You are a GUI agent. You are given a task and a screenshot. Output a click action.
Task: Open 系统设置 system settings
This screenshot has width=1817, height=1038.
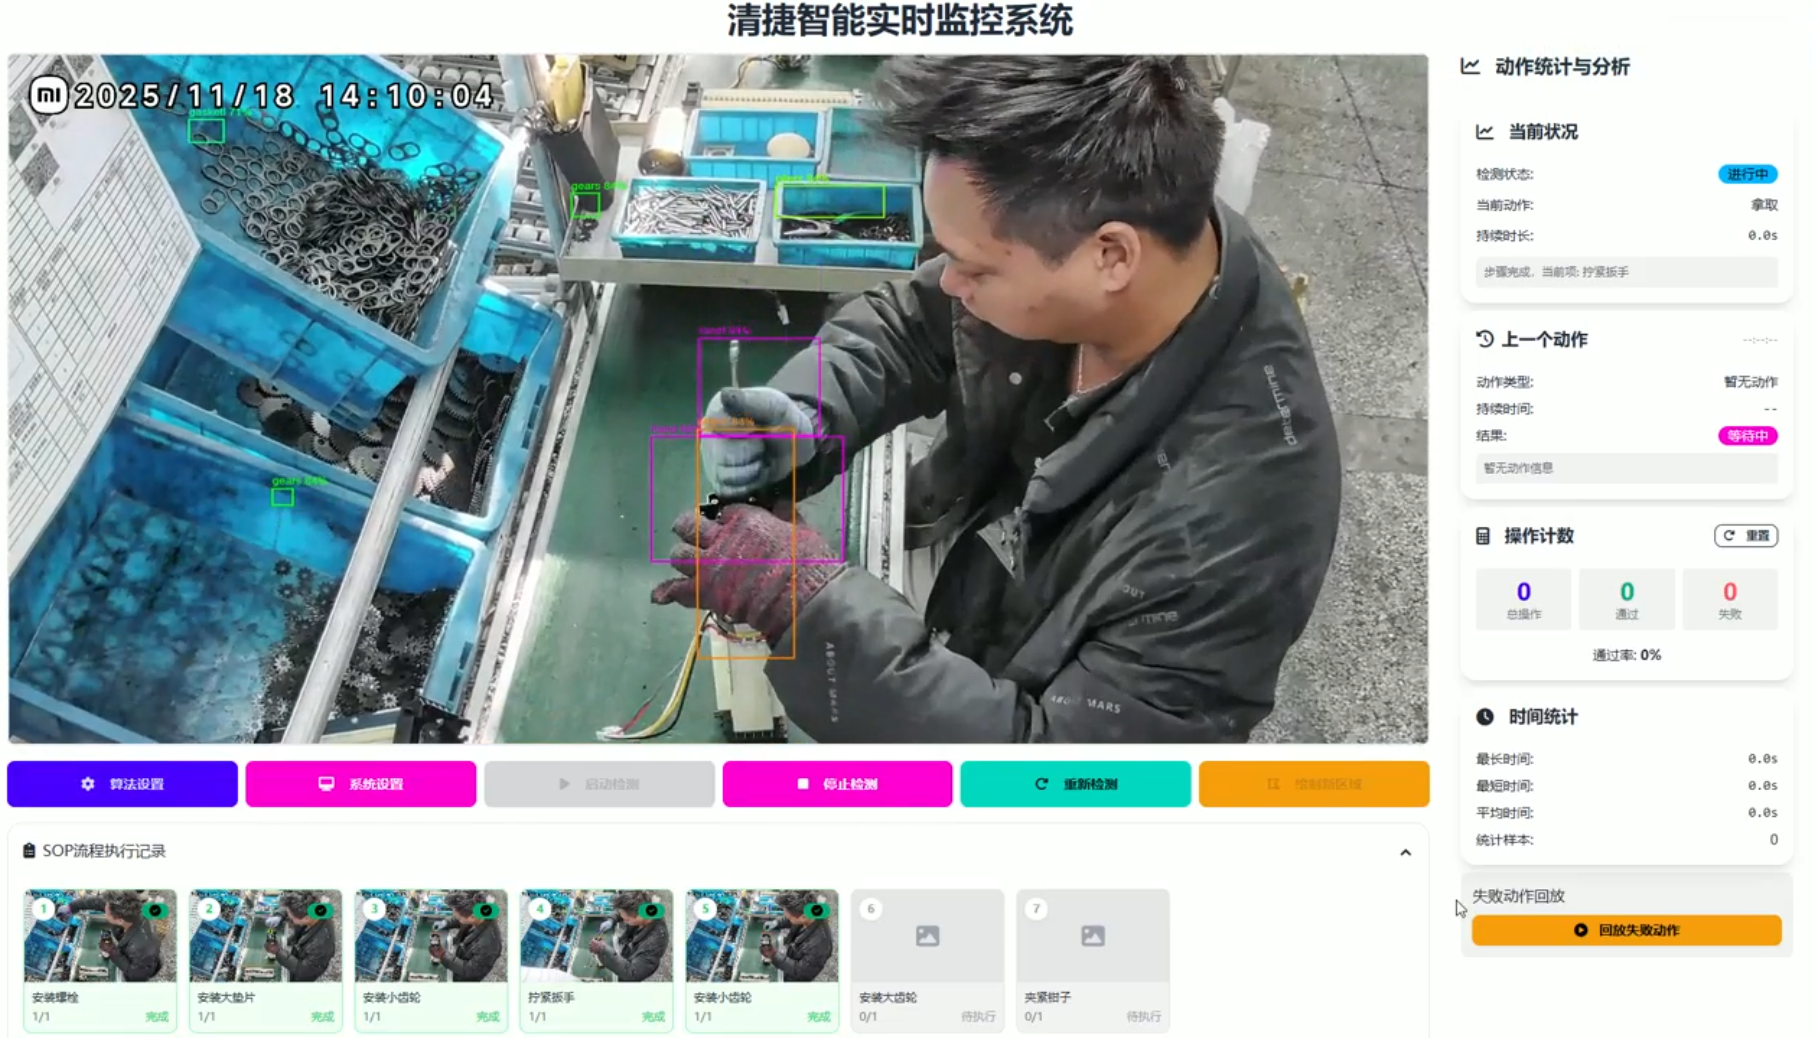[x=361, y=784]
